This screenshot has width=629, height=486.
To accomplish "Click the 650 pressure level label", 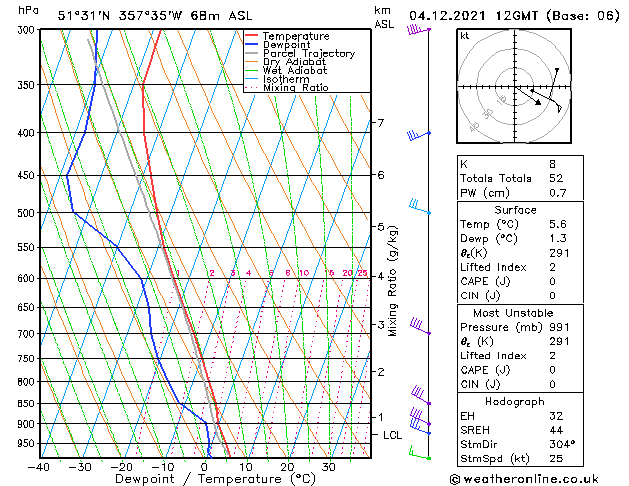I will [x=28, y=308].
